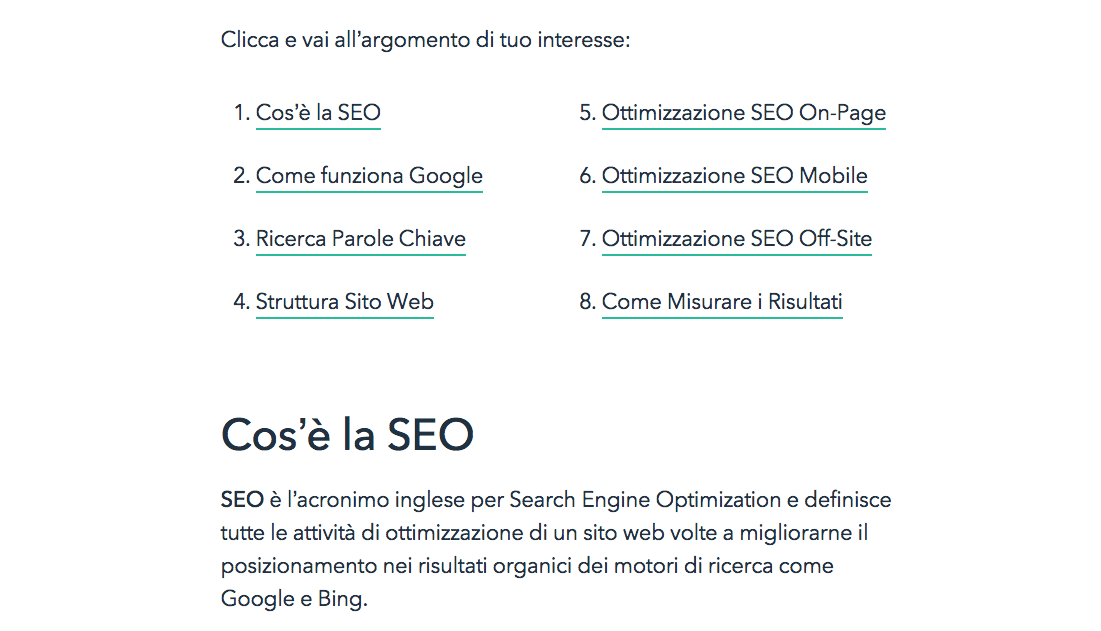Click the large "Cos'è la SEO" heading
The image size is (1101, 631).
pos(346,435)
